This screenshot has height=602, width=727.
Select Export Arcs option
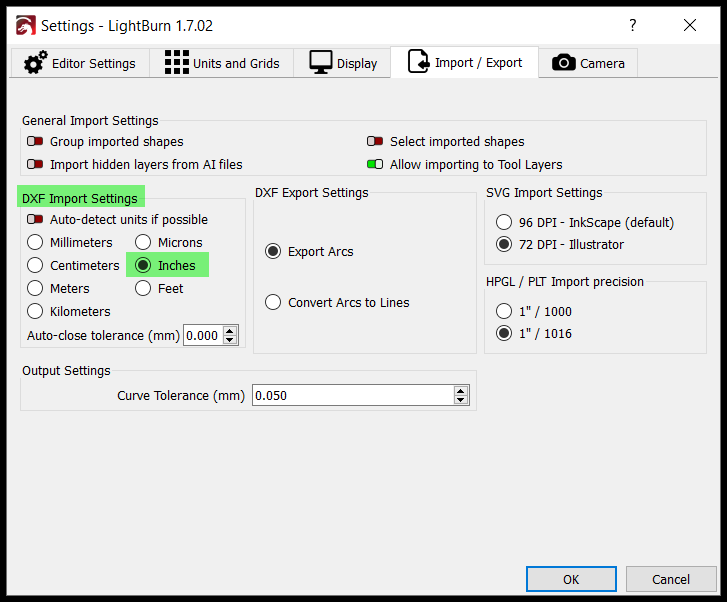coord(273,251)
